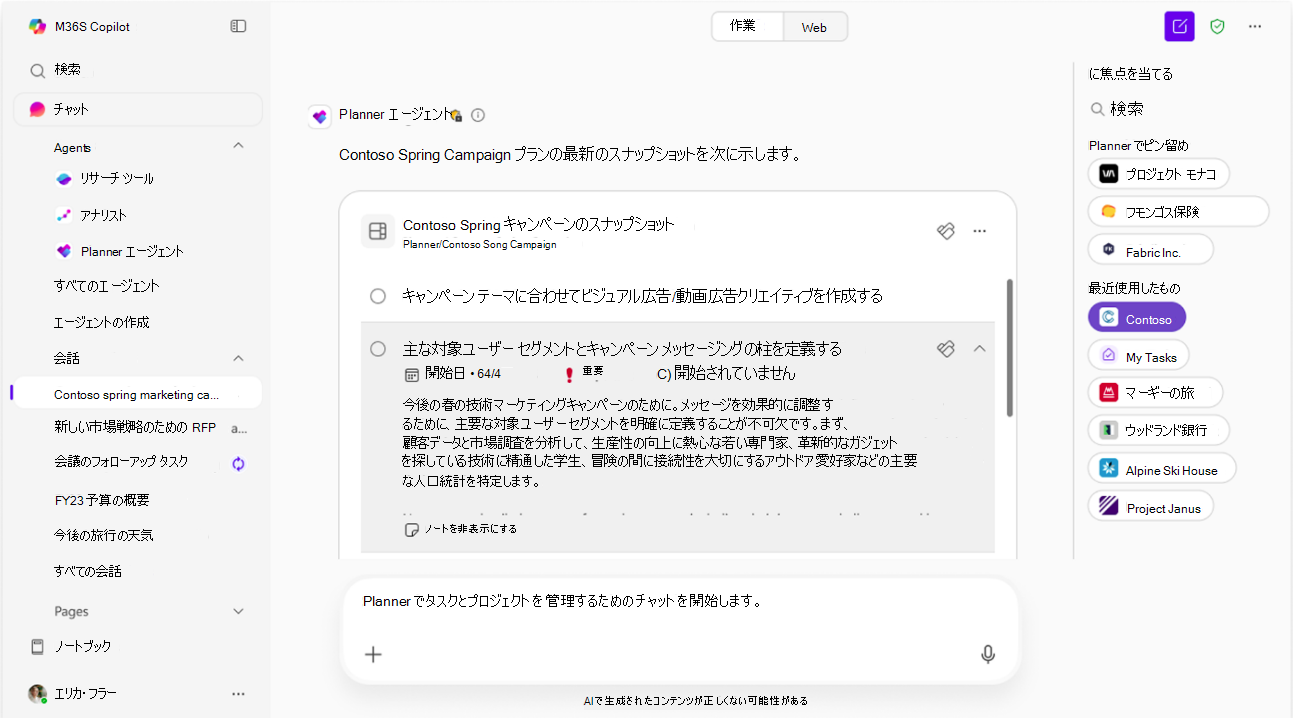Open the Contoso spring marketing conversation

136,394
